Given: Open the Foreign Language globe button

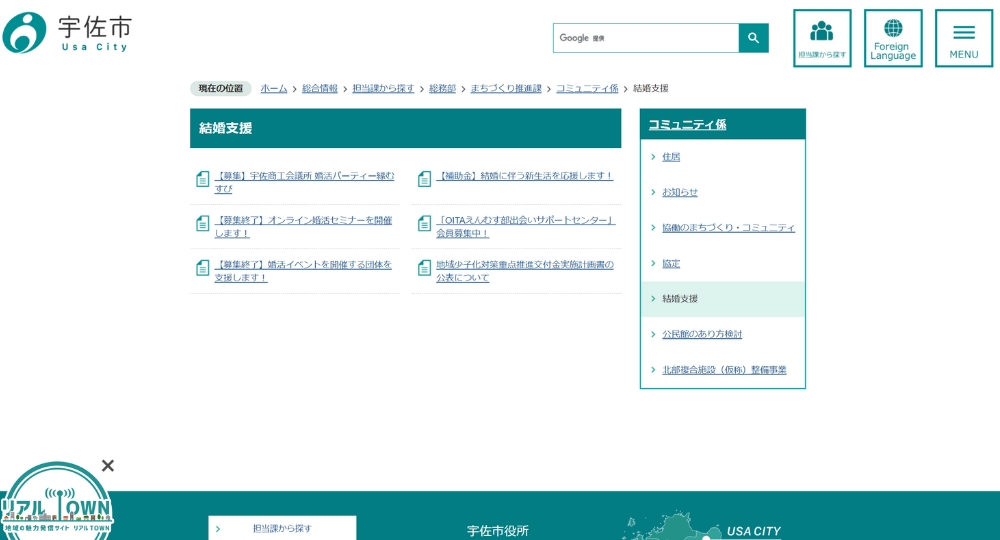Looking at the screenshot, I should click(893, 38).
